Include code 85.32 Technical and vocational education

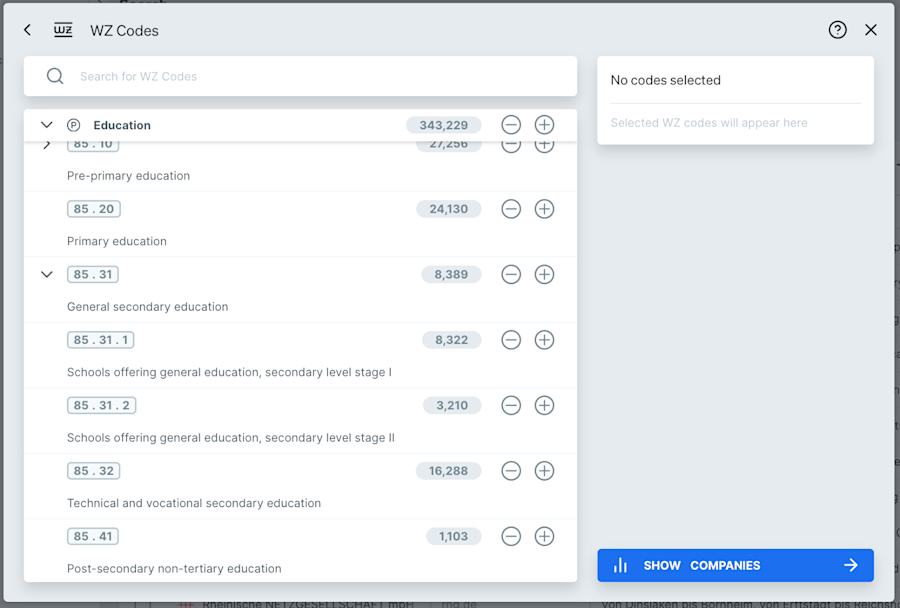[544, 471]
